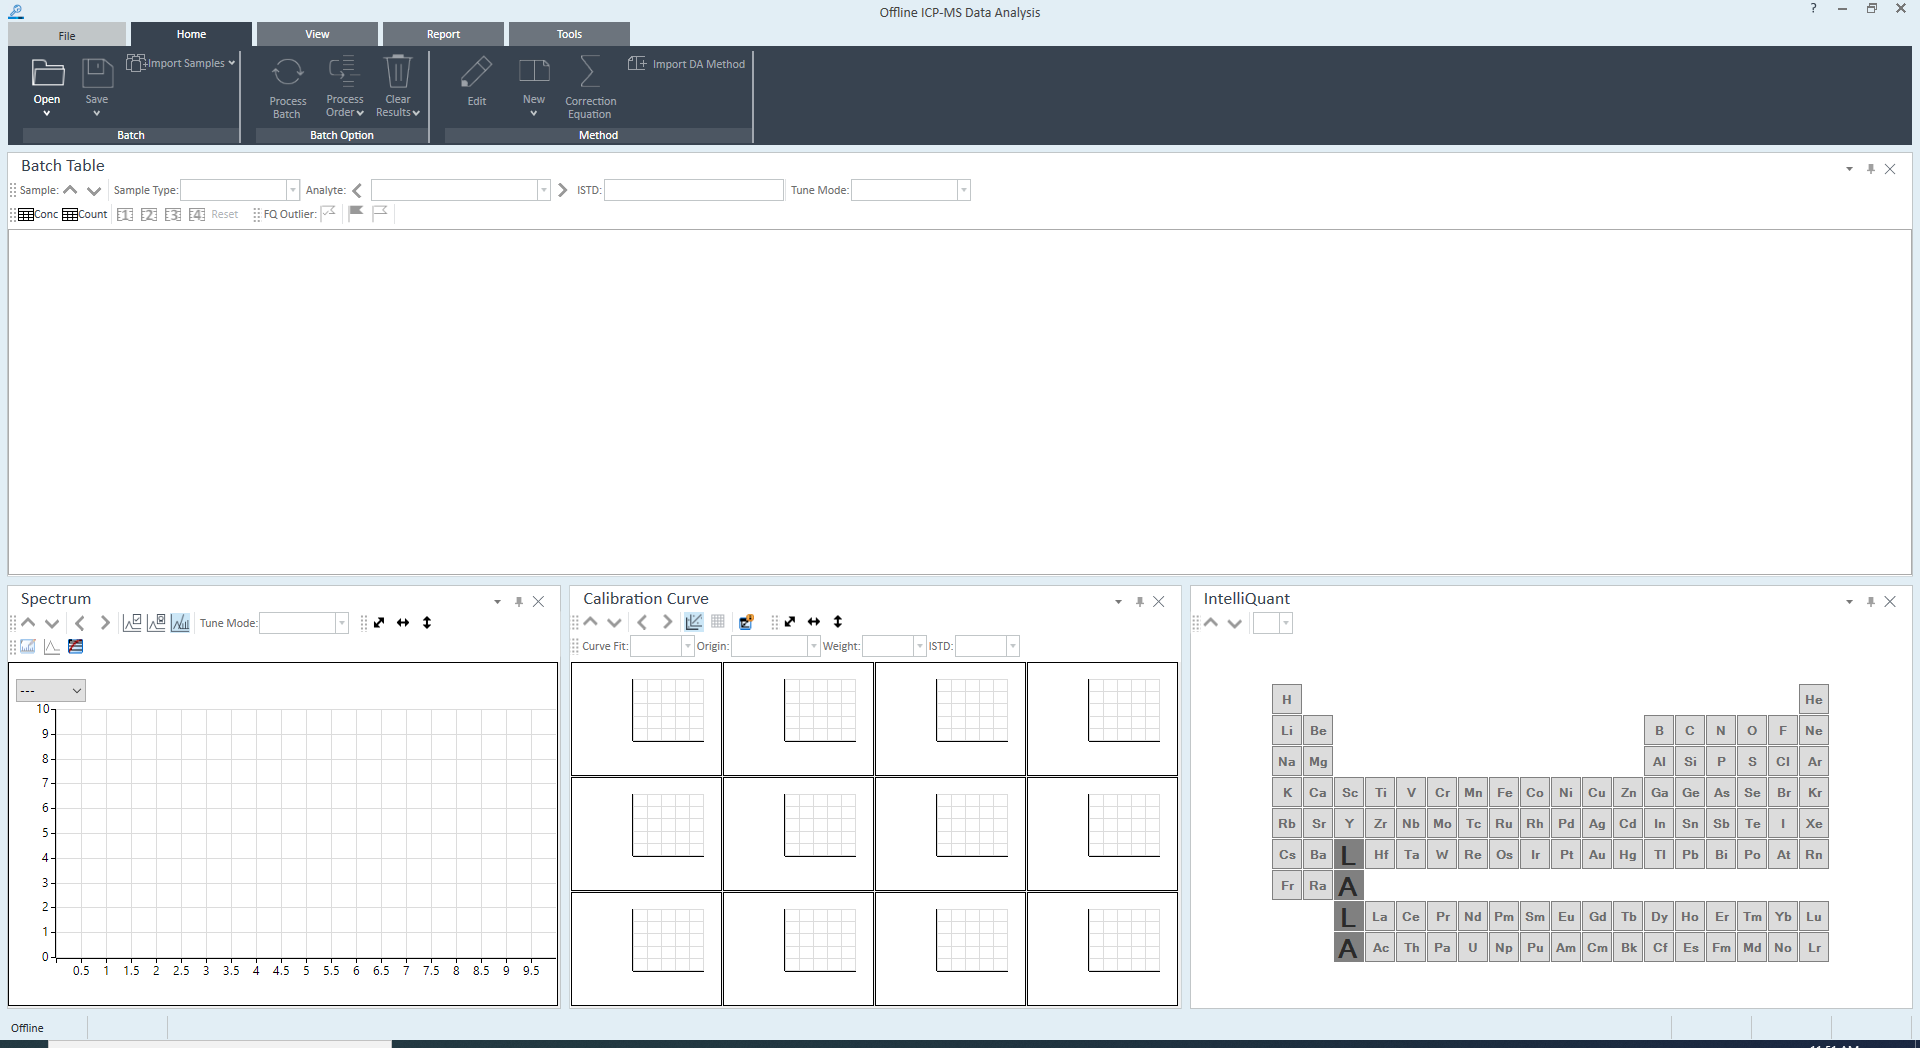Toggle the Count table view
Image resolution: width=1920 pixels, height=1048 pixels.
point(85,214)
